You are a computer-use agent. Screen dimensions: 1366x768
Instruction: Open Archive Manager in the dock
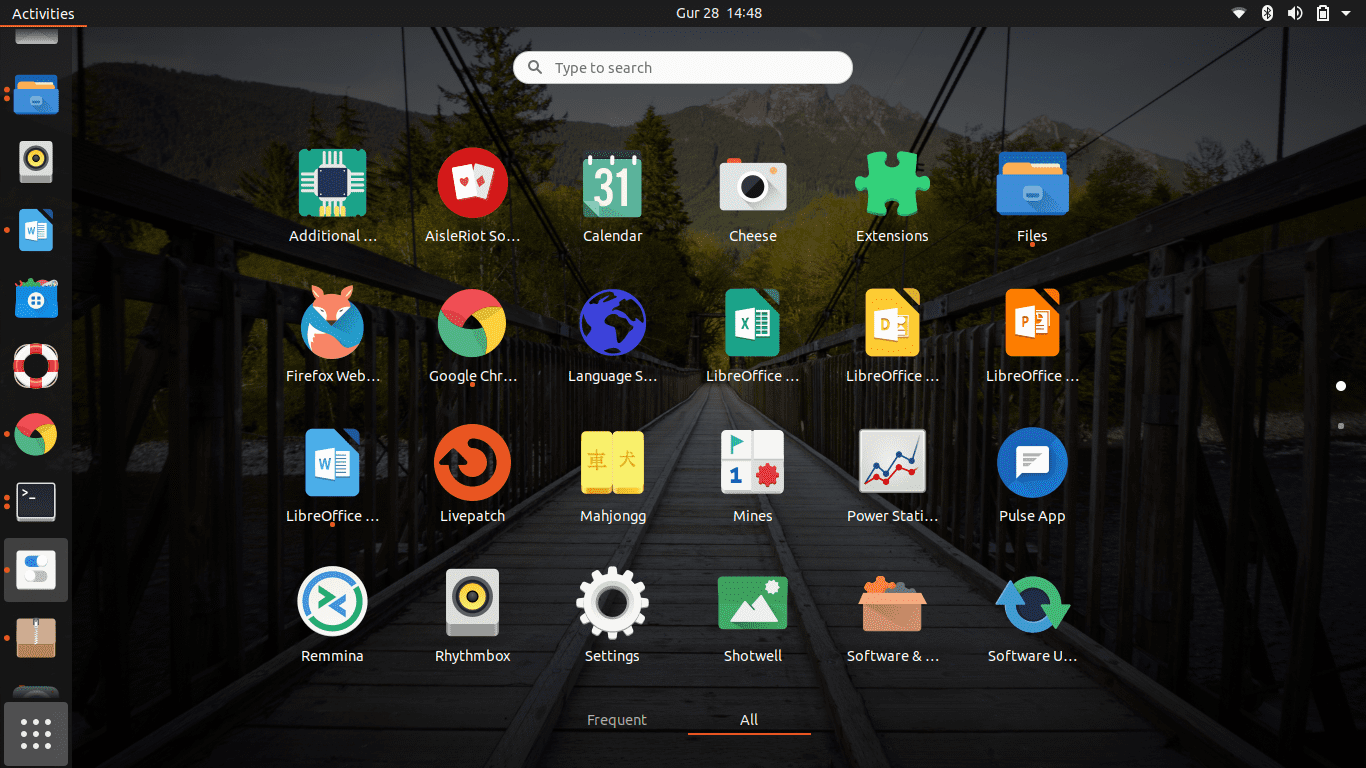[x=36, y=638]
